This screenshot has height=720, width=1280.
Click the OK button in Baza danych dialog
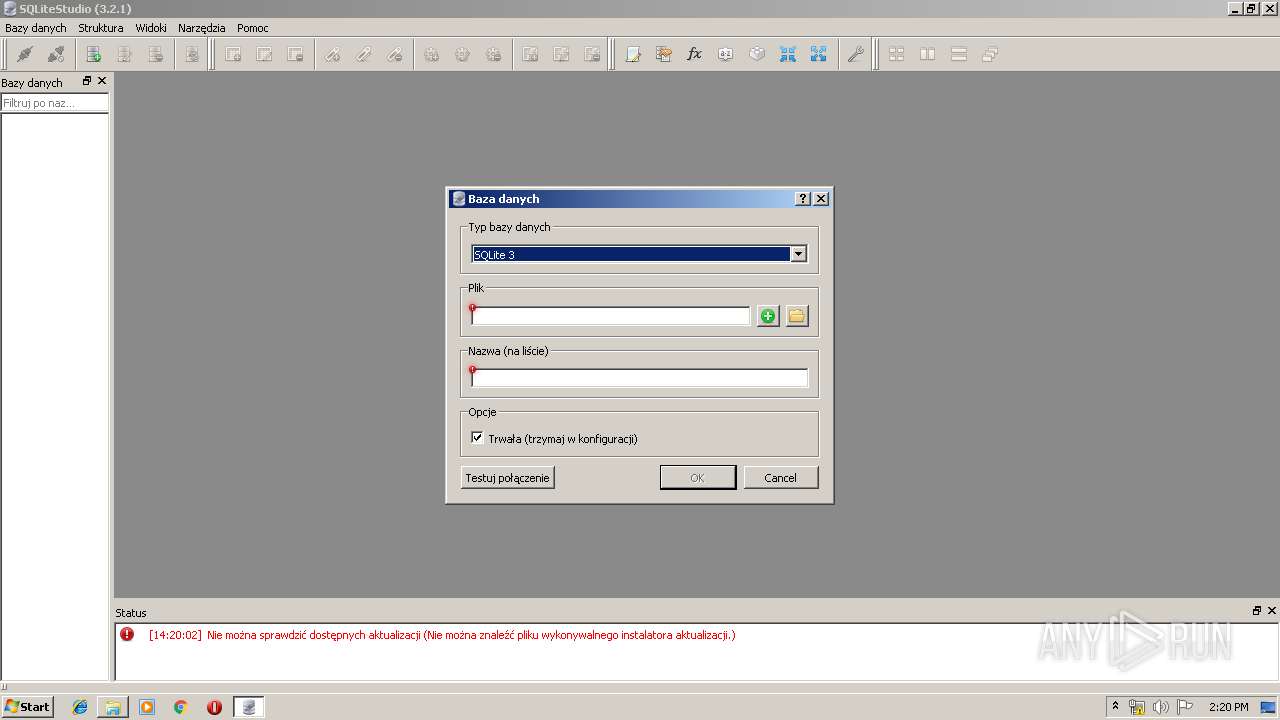coord(698,478)
